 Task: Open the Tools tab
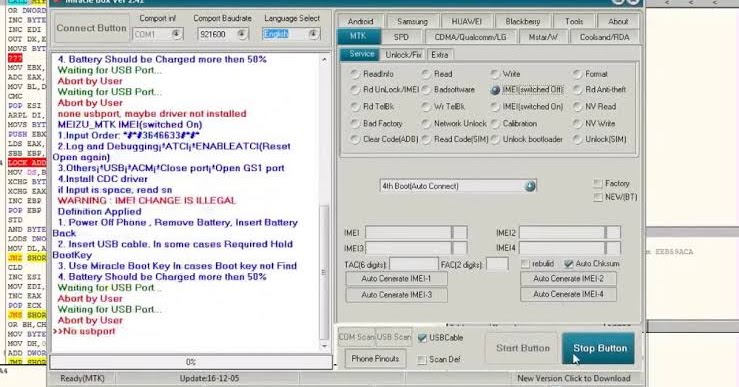(x=574, y=22)
